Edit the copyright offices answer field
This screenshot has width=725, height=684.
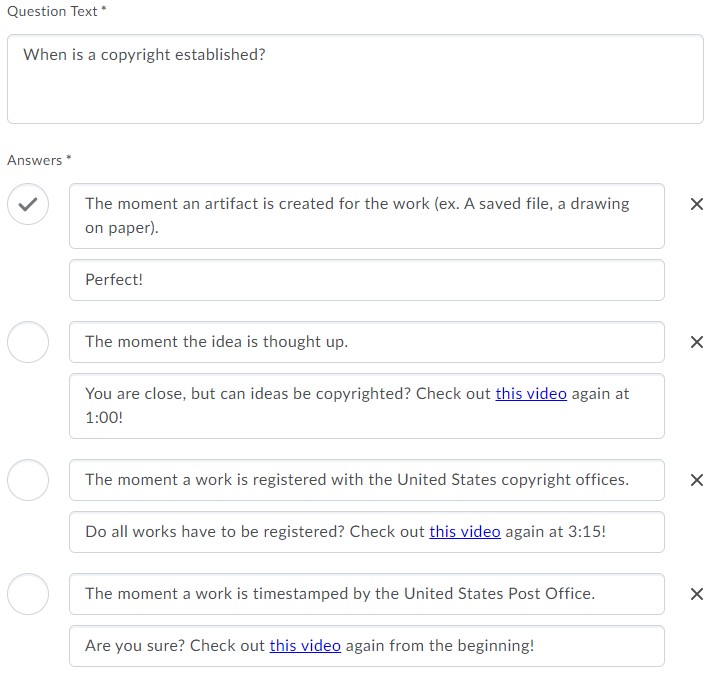click(367, 480)
